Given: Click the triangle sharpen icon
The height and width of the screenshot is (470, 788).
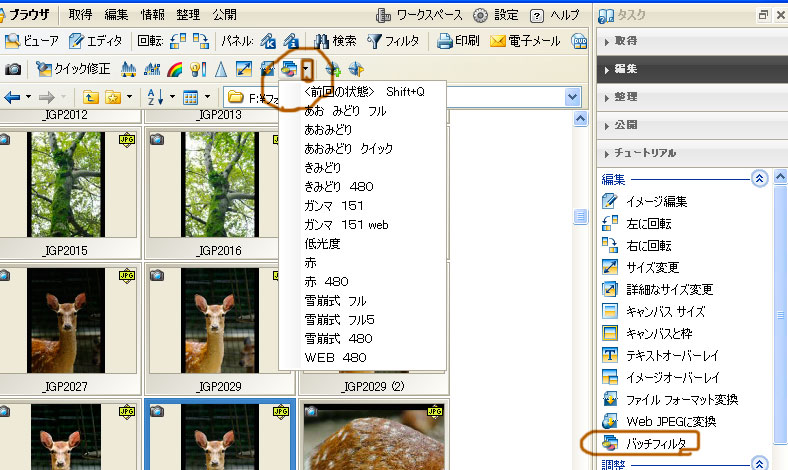Looking at the screenshot, I should 221,69.
